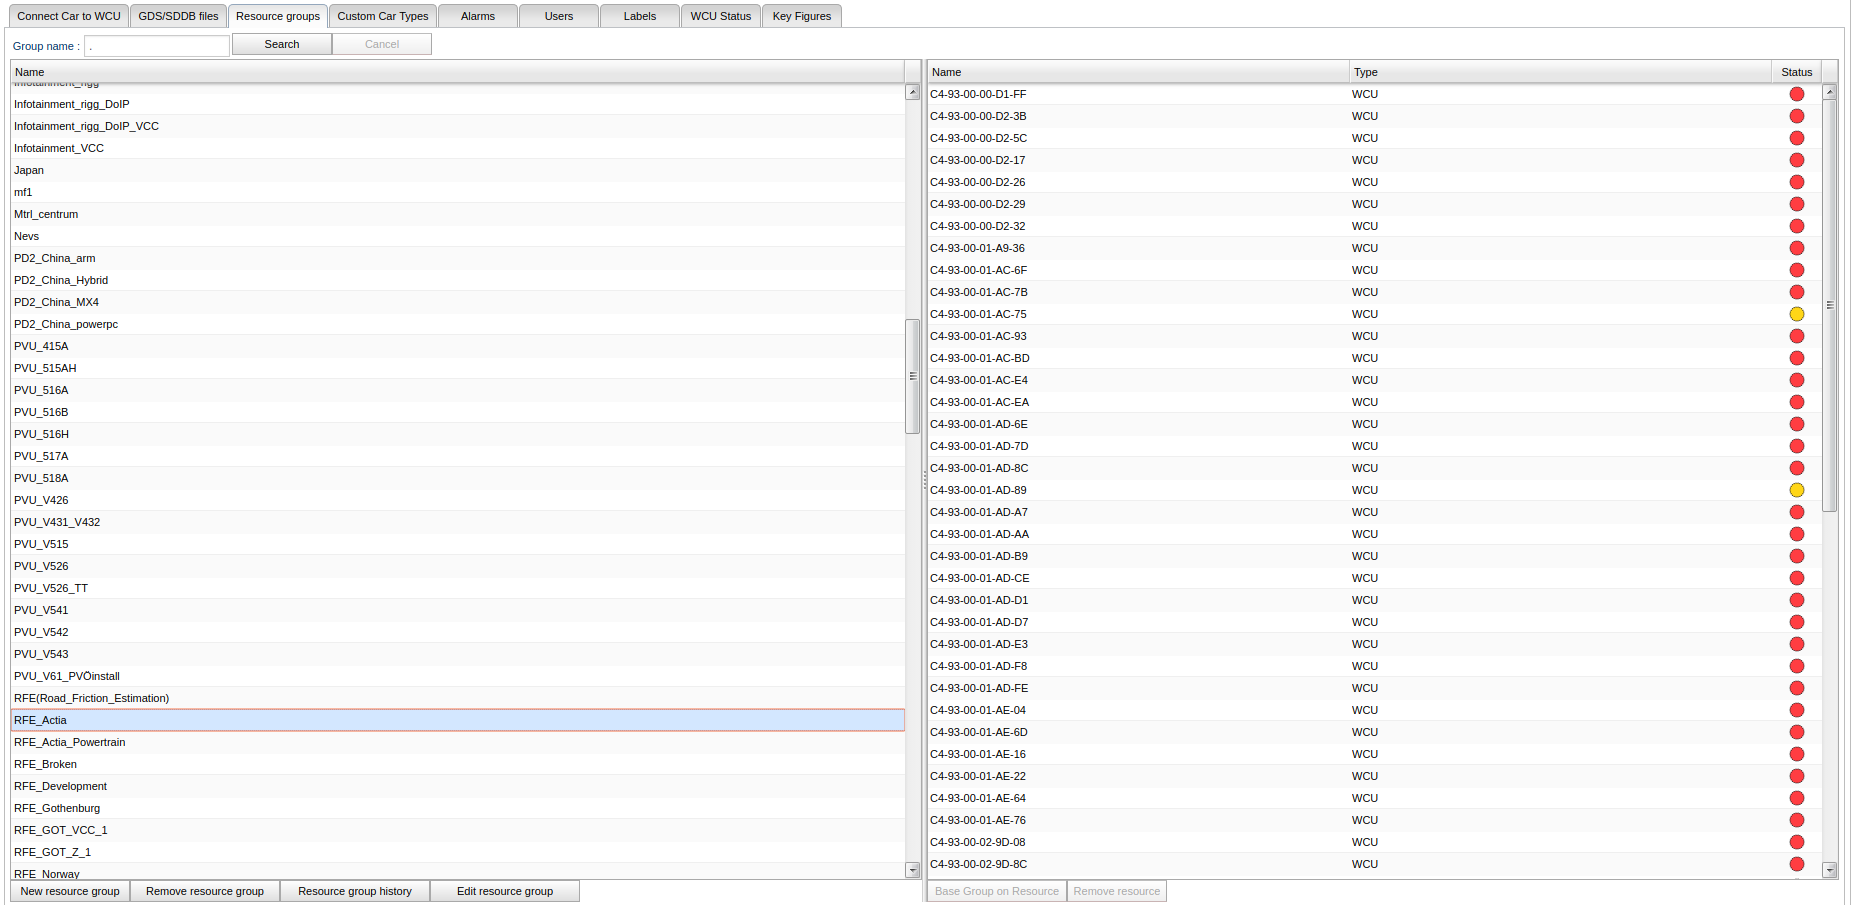Click red status icon for C4-93-00-02-9D-8C
The image size is (1851, 905).
[x=1796, y=864]
